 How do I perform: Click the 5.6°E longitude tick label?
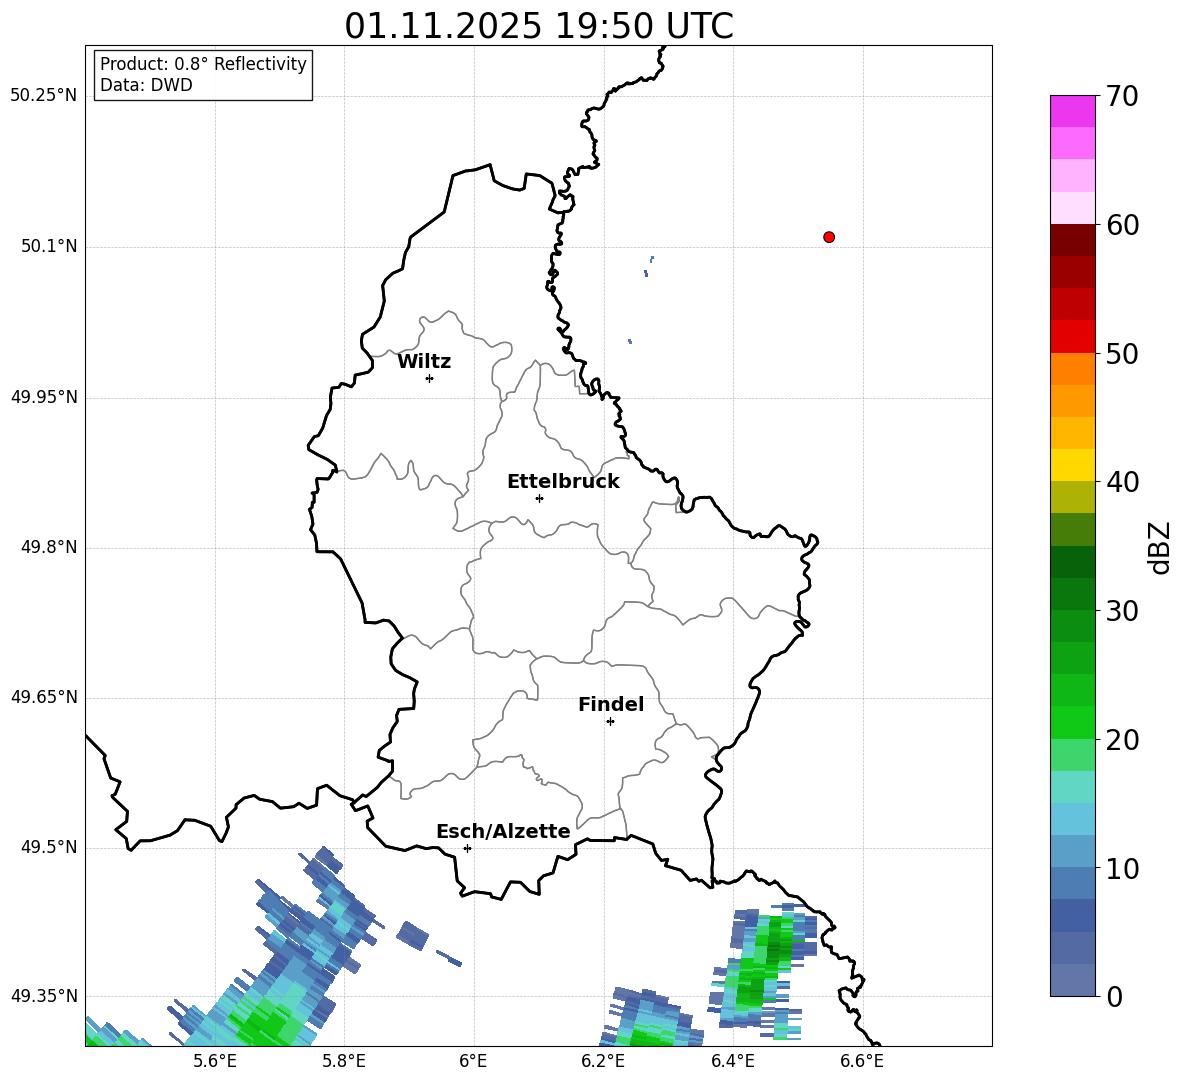point(215,1061)
